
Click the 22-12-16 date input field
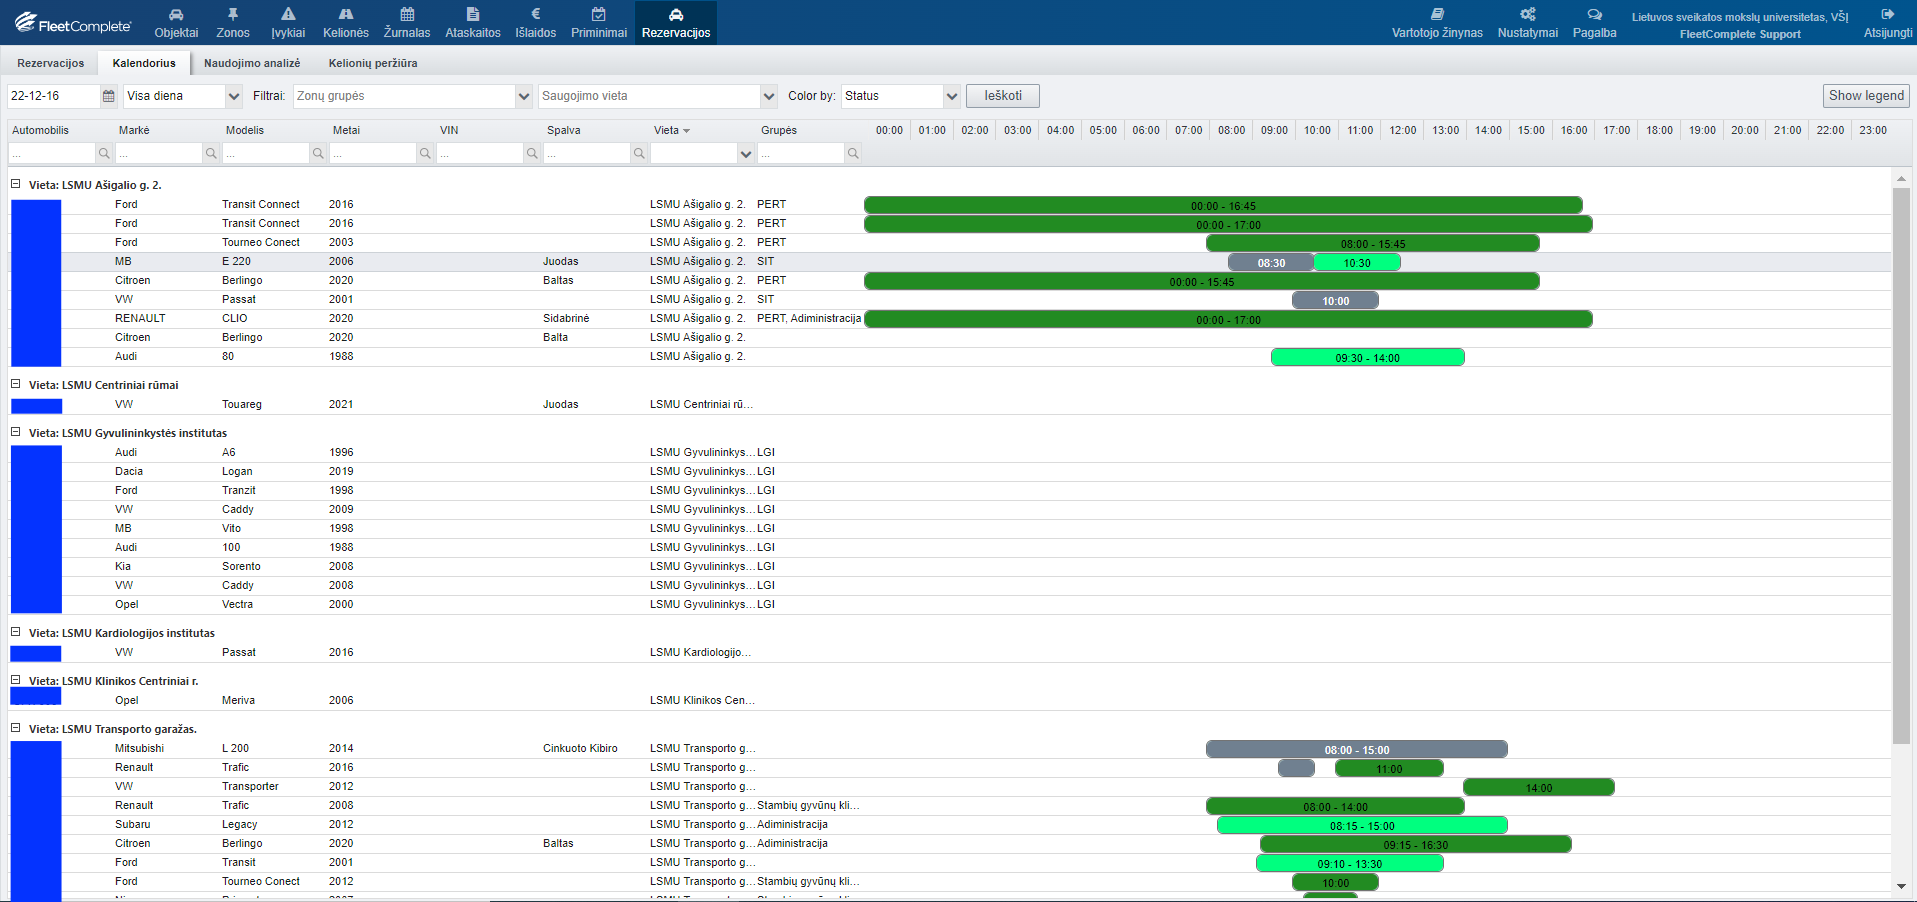point(53,96)
